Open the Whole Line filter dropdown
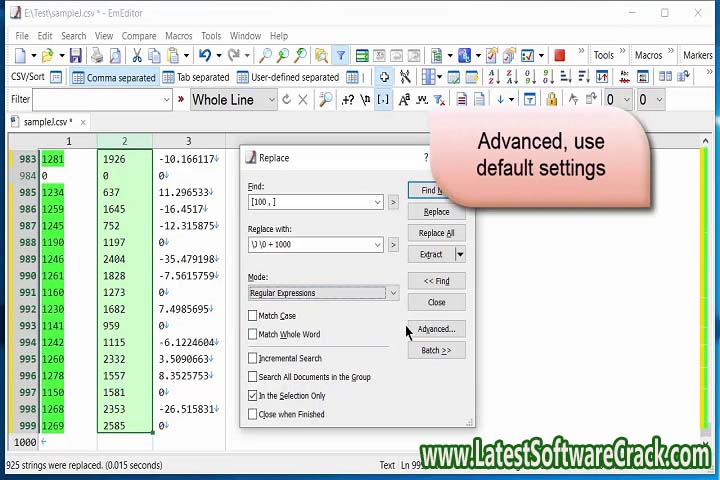This screenshot has width=720, height=480. pyautogui.click(x=270, y=99)
